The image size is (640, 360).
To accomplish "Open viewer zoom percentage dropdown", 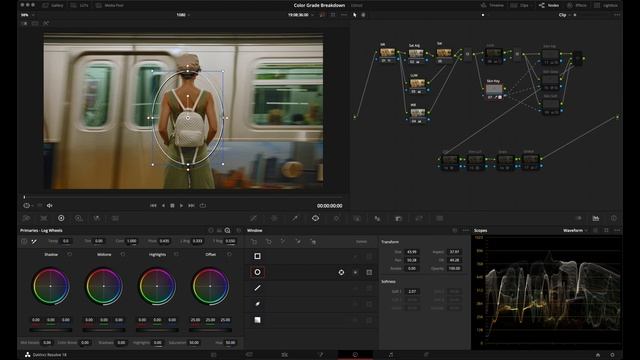I will 27,15.
